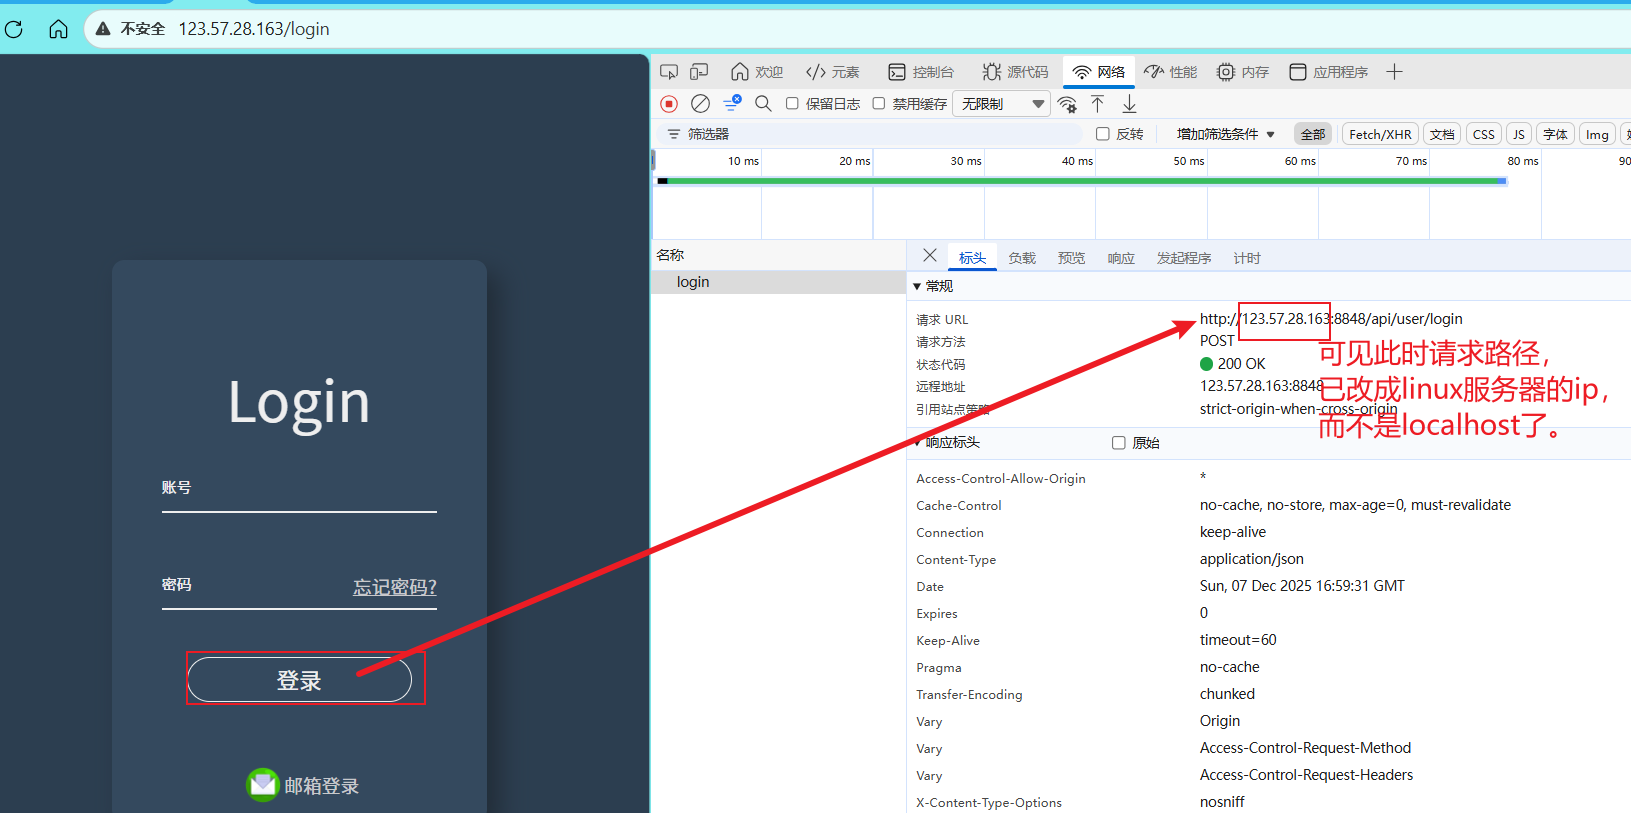Enable preserve log (保留日志) checkbox
This screenshot has height=813, width=1631.
click(x=792, y=103)
